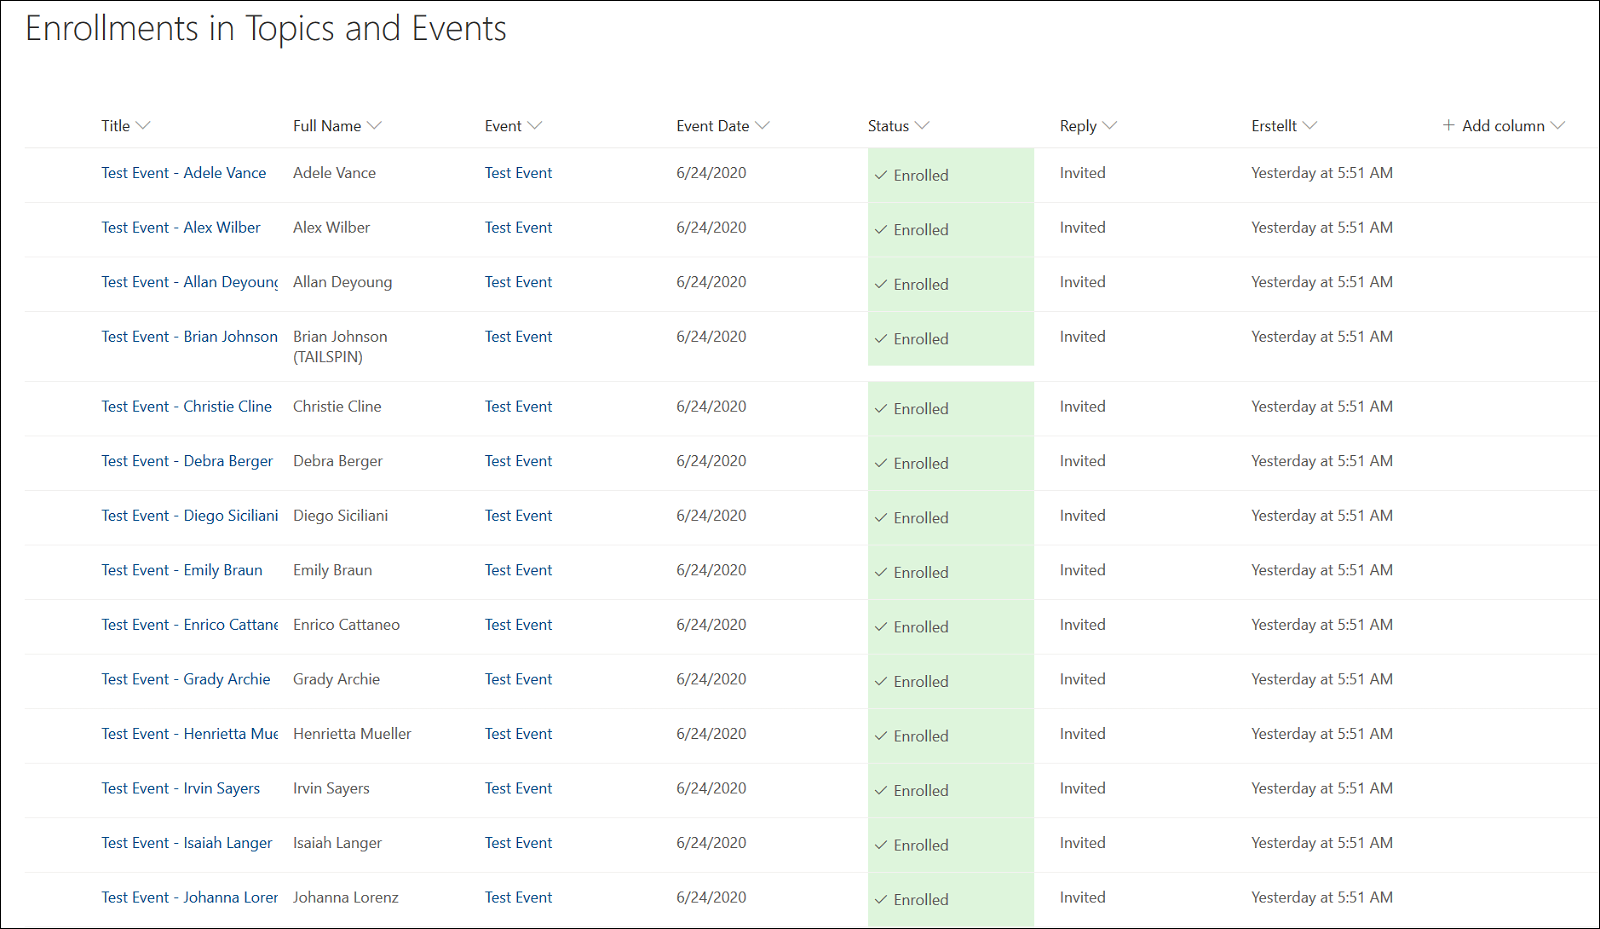Open the 'Test Event - Irvin Sayers' enrollment
1600x929 pixels.
[x=180, y=789]
